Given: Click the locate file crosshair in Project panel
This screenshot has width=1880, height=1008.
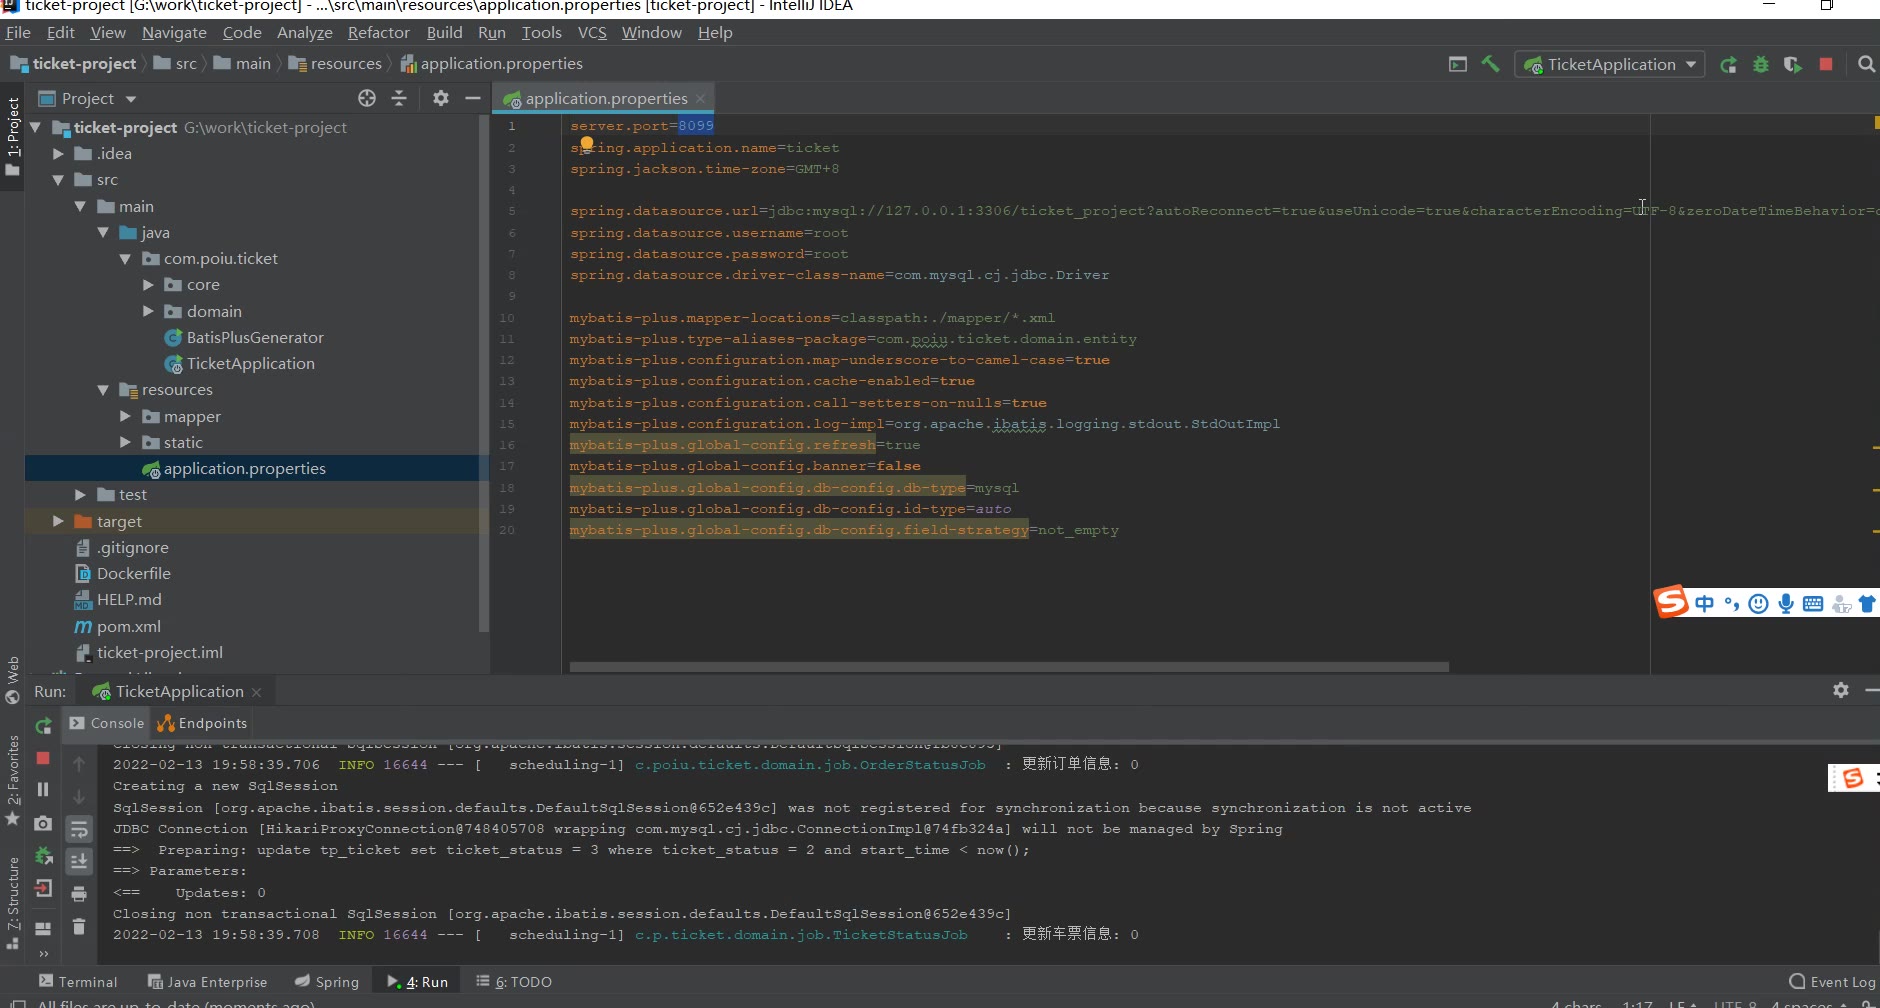Looking at the screenshot, I should click(367, 98).
